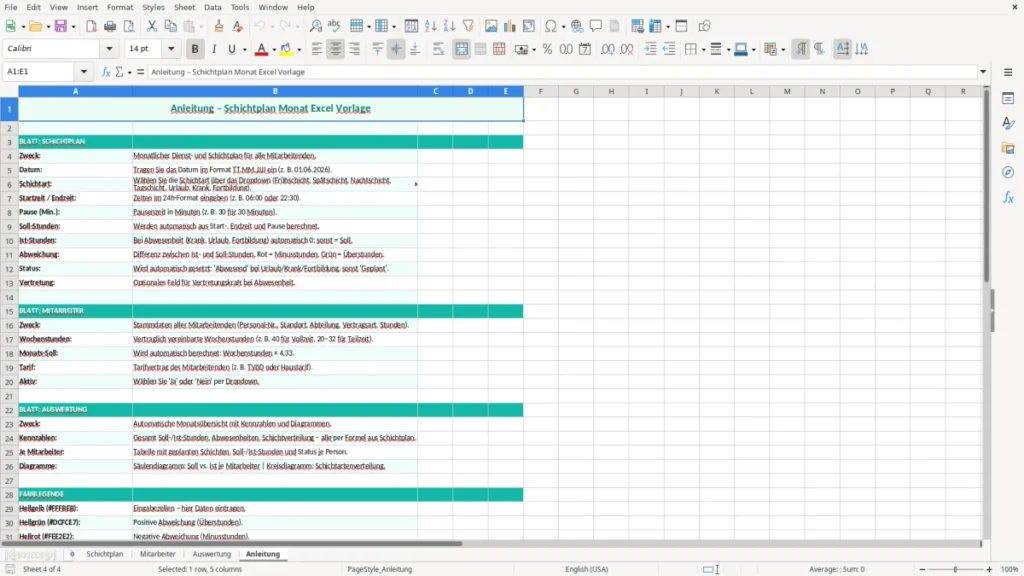
Task: Toggle Wrap Text
Action: (x=439, y=49)
